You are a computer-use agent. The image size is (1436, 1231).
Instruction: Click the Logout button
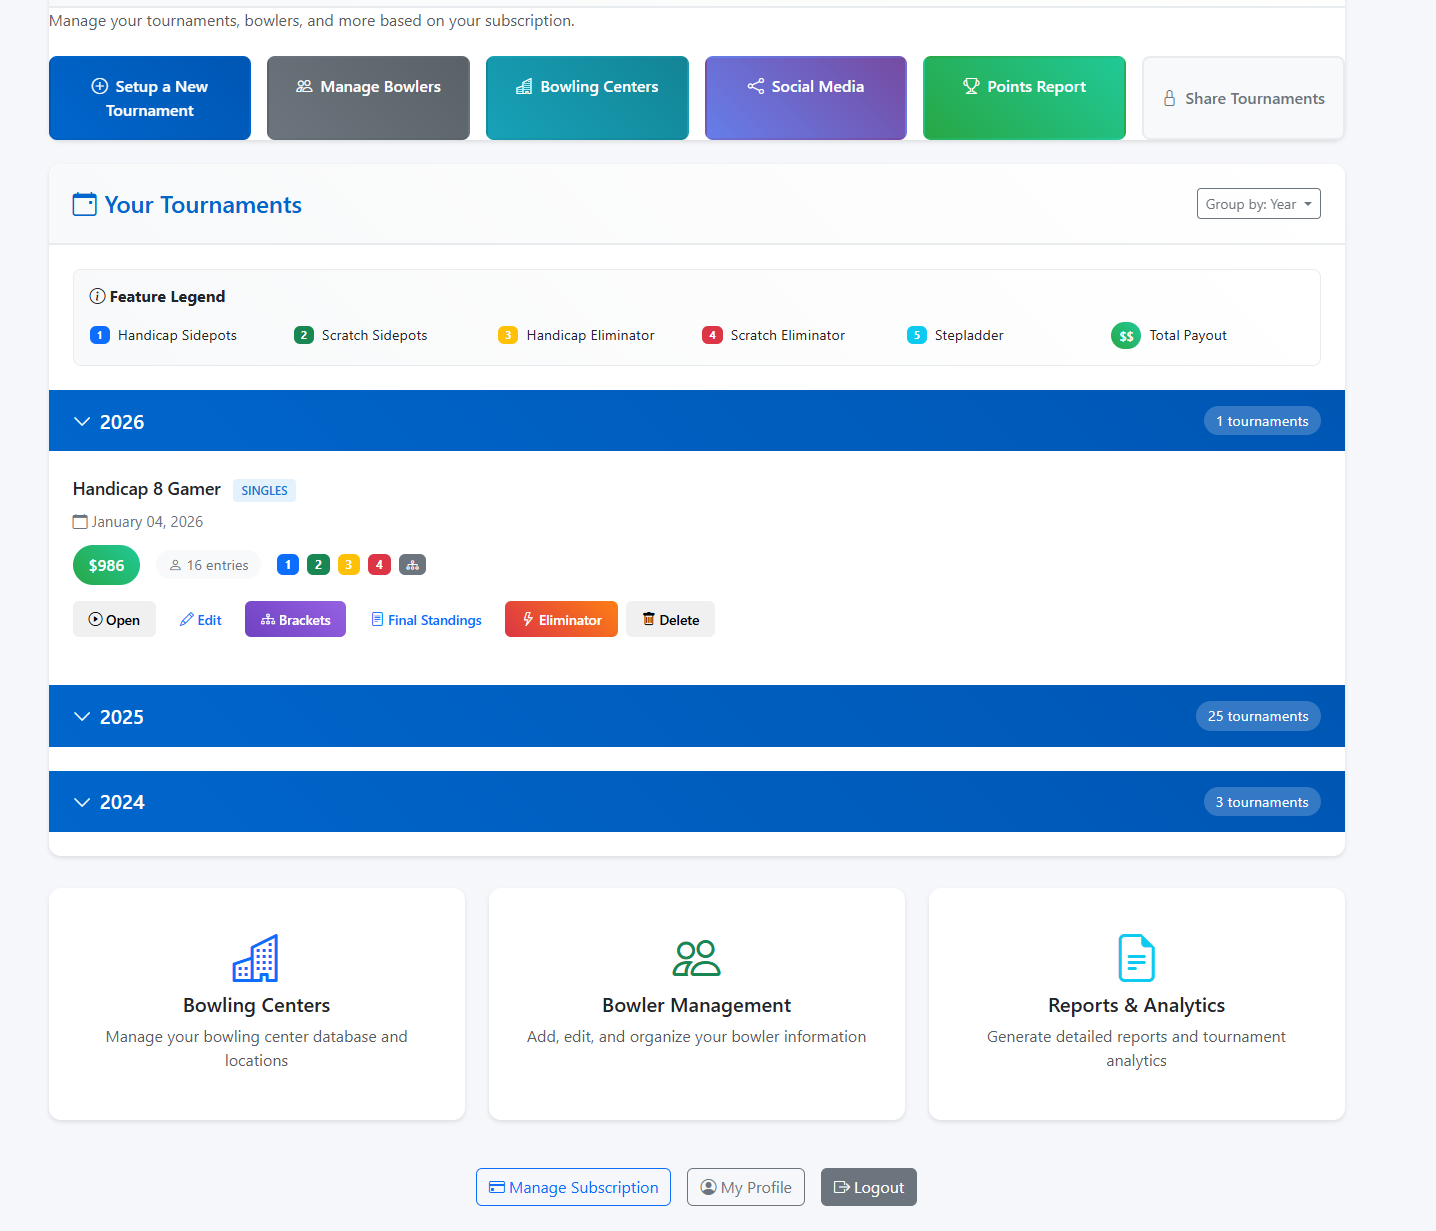868,1187
